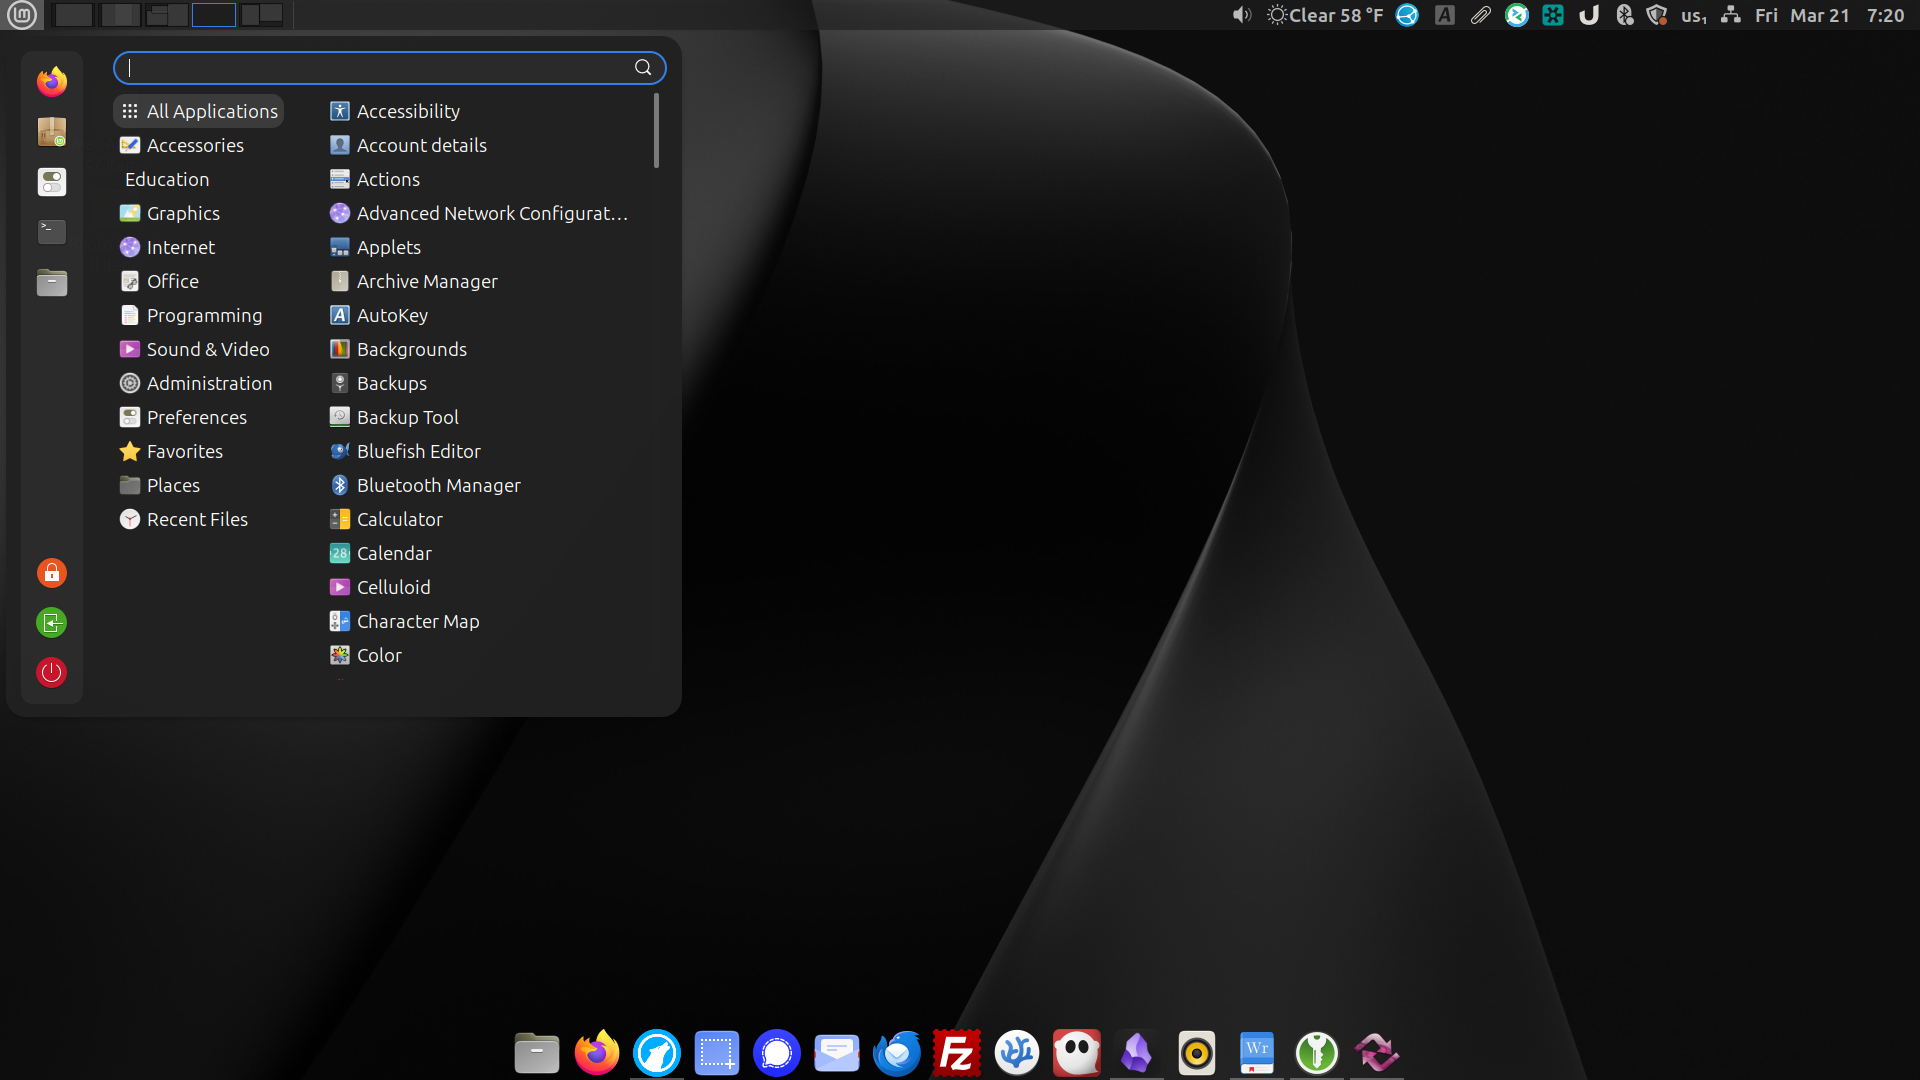Click the network connection tray icon

point(1731,15)
